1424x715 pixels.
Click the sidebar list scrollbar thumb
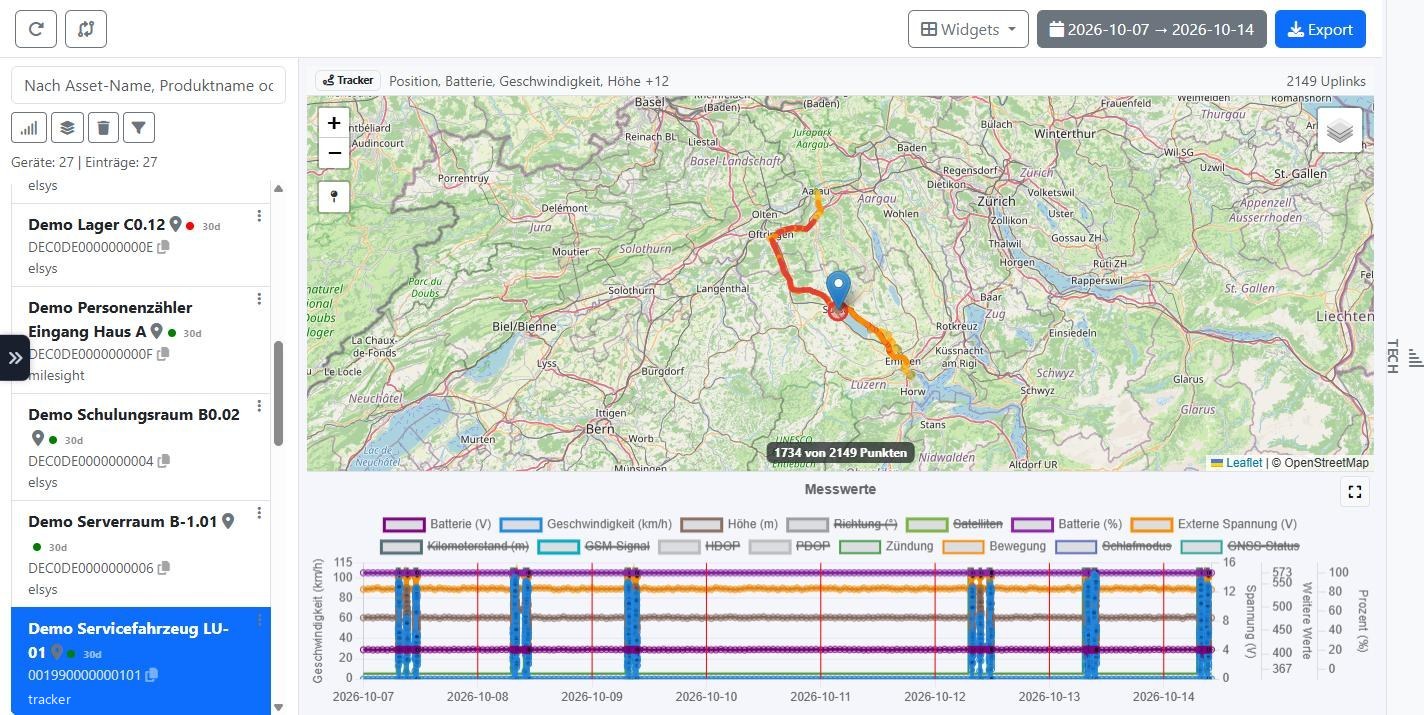point(278,393)
